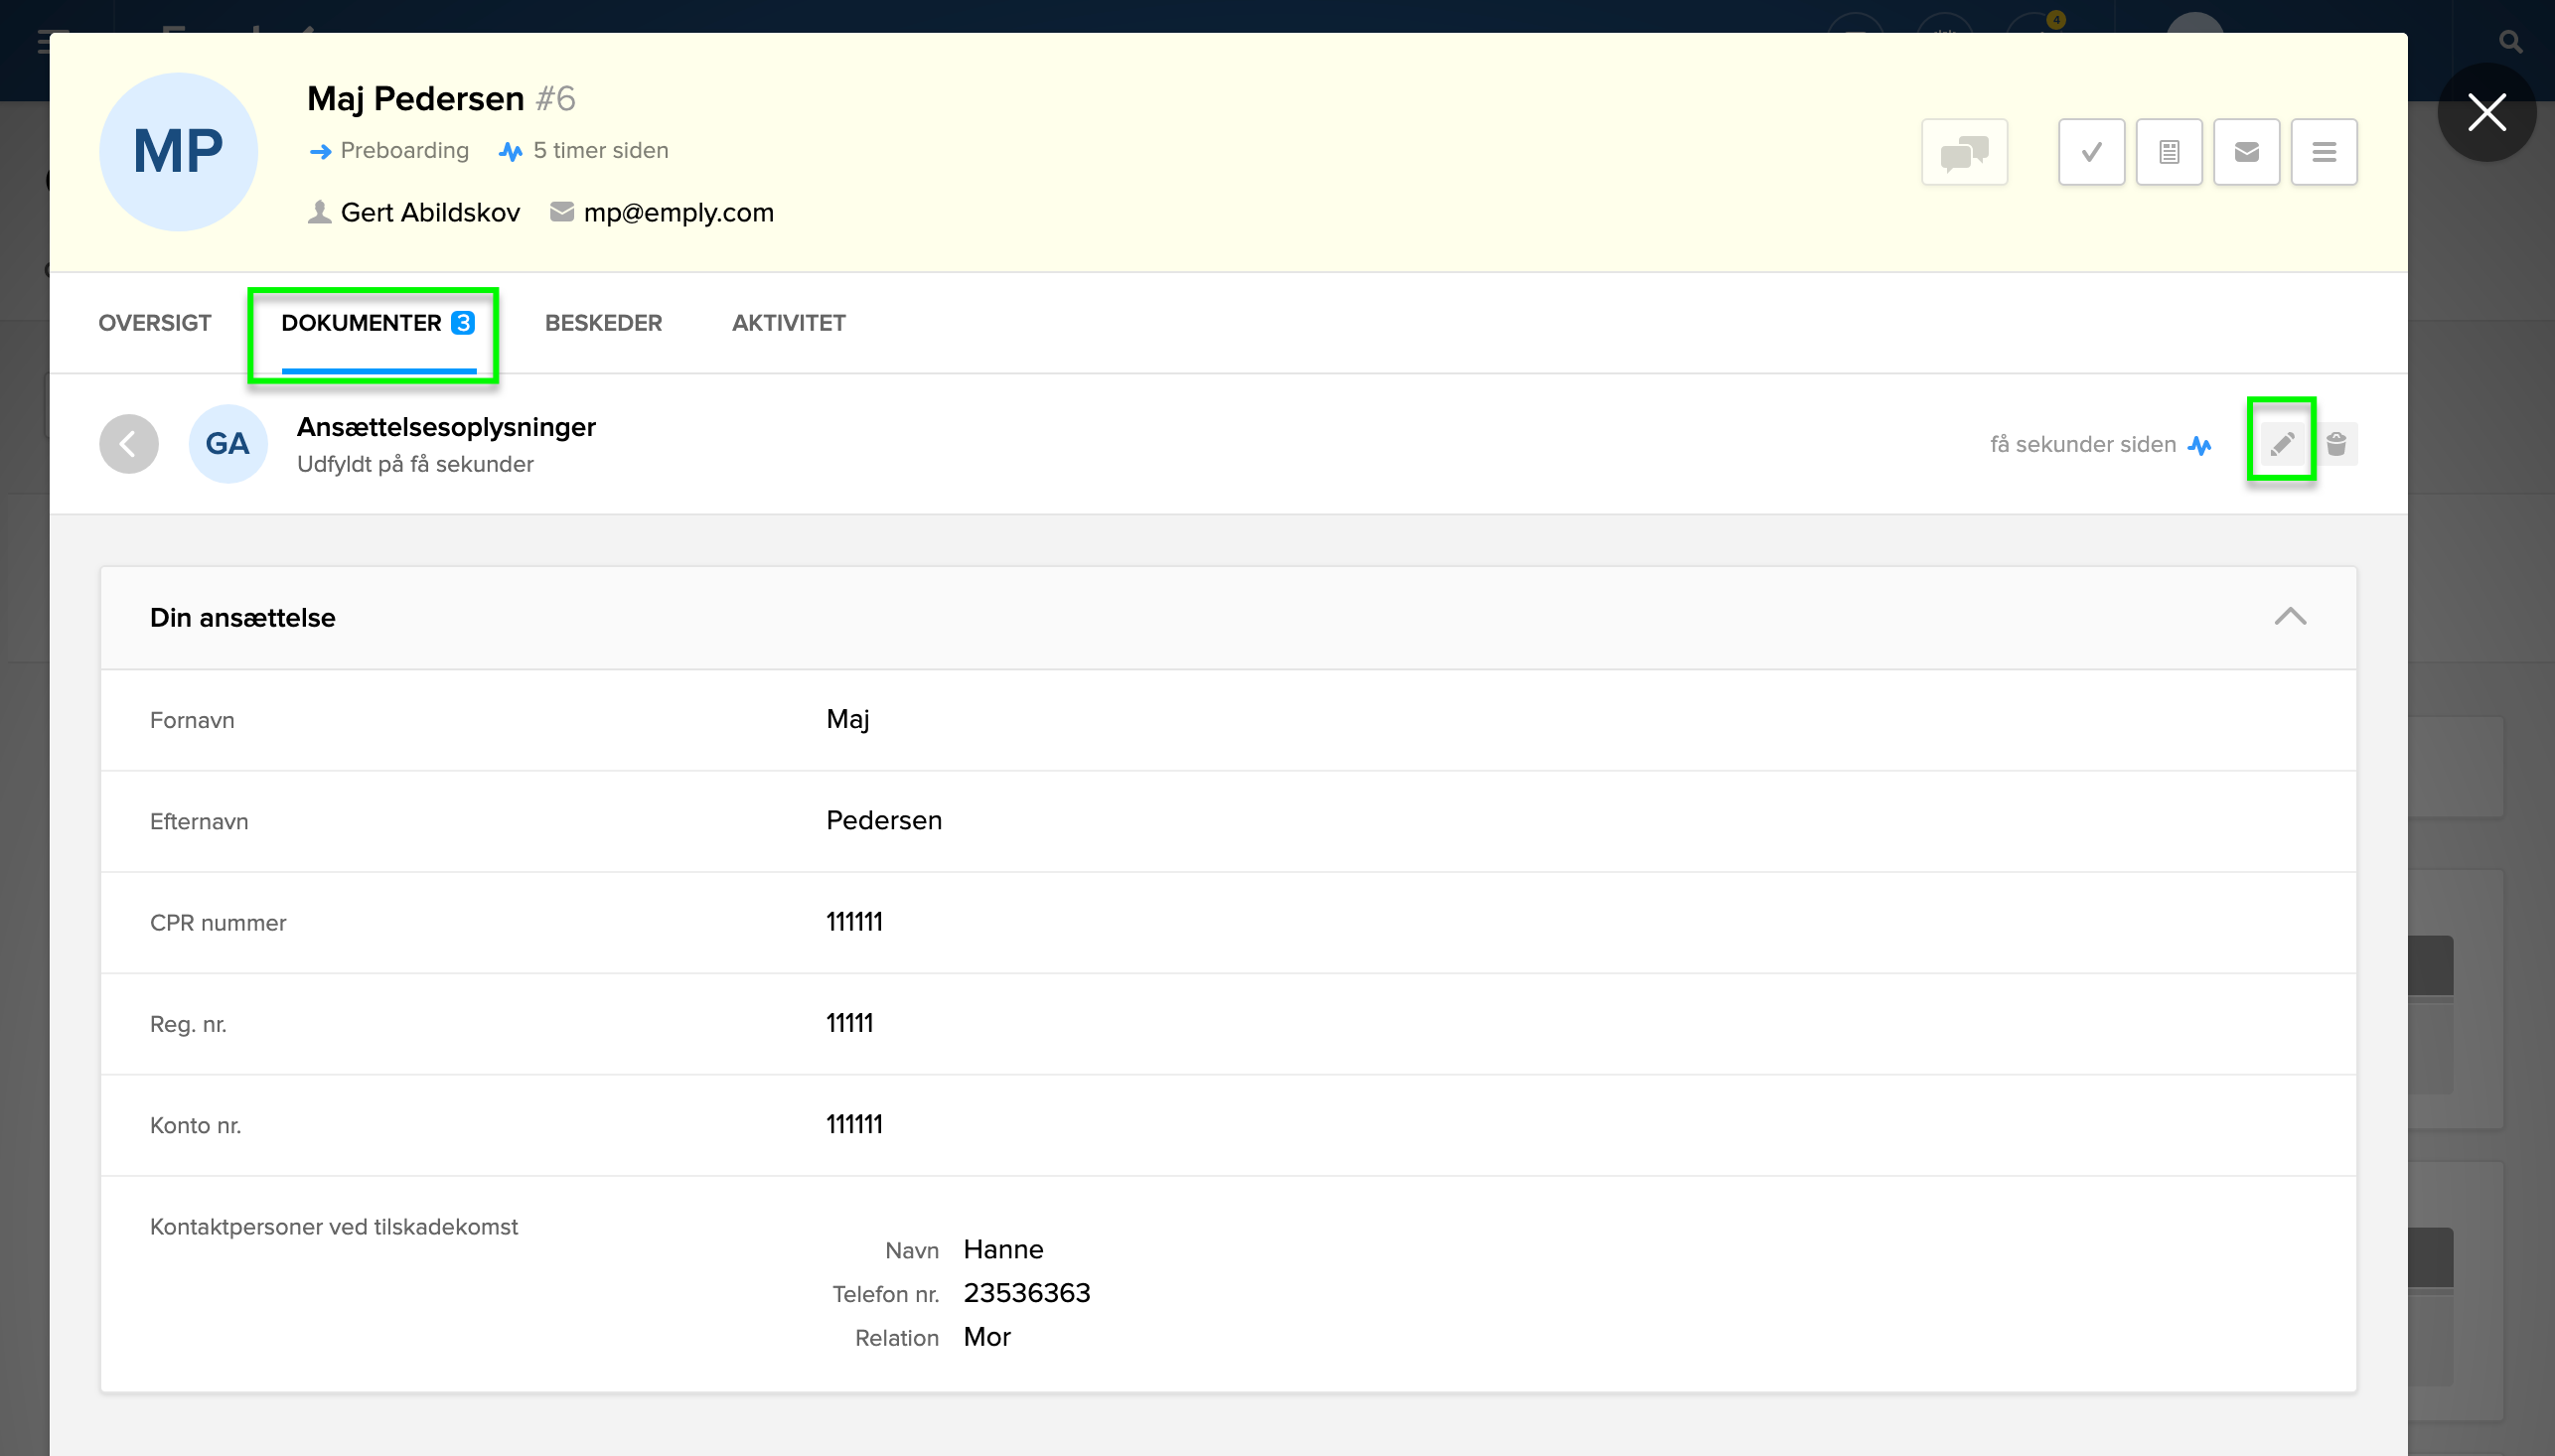This screenshot has width=2555, height=1456.
Task: Open the hamburger more-actions menu button
Action: click(x=2323, y=152)
